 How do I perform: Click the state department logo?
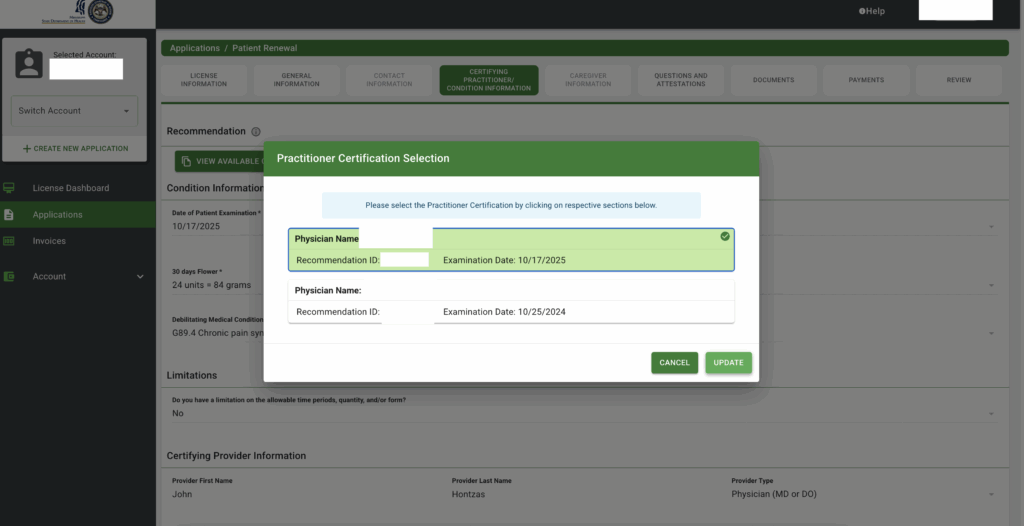click(x=100, y=12)
